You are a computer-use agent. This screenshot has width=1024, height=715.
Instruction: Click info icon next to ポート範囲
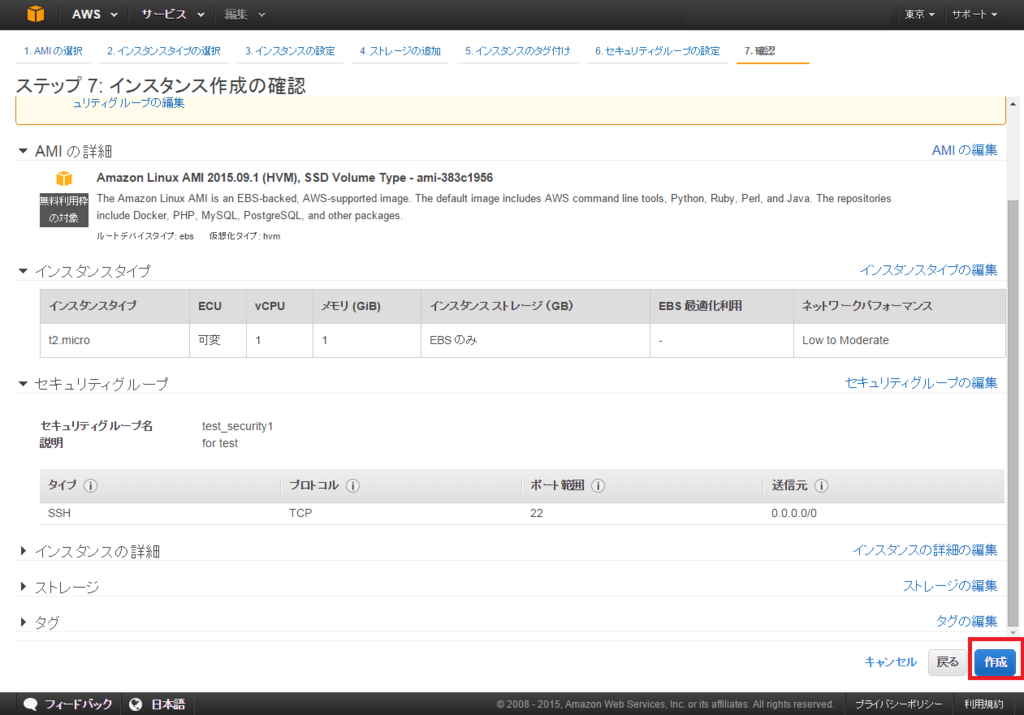pos(598,486)
